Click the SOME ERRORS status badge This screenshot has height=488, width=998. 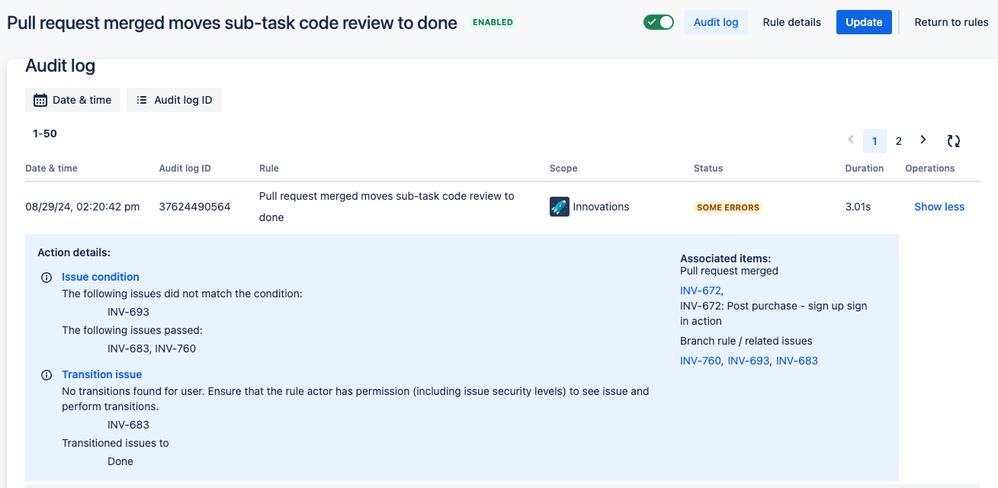(728, 207)
